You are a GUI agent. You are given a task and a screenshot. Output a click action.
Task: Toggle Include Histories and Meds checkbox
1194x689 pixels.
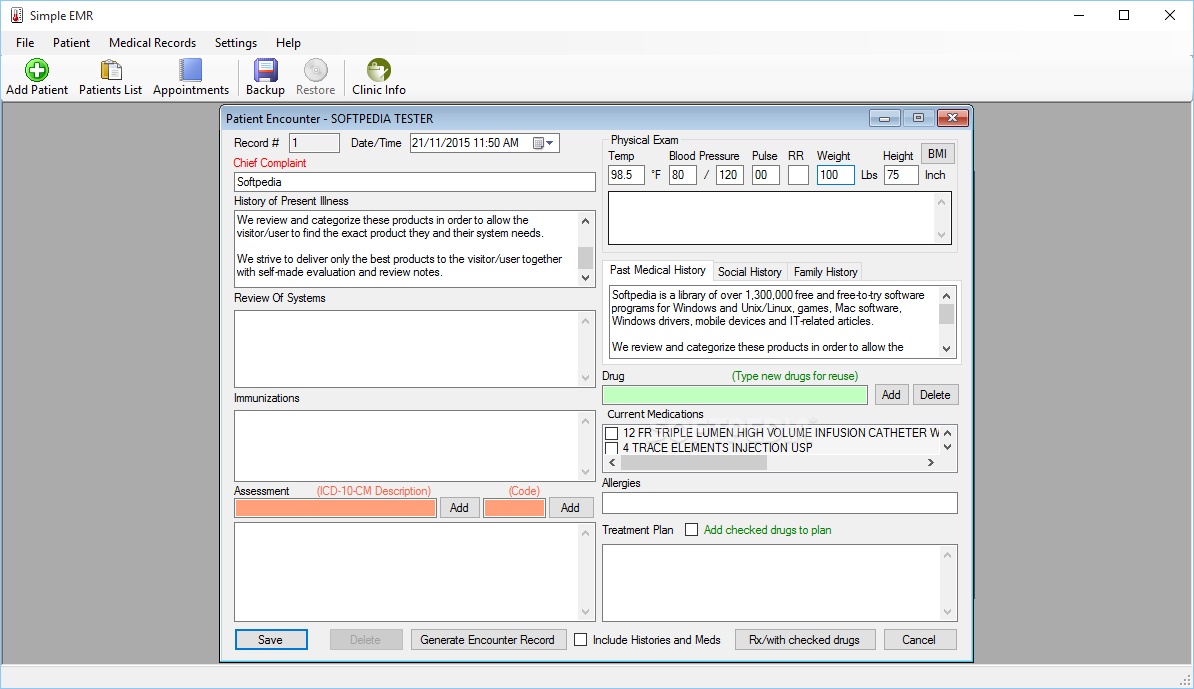[x=581, y=640]
